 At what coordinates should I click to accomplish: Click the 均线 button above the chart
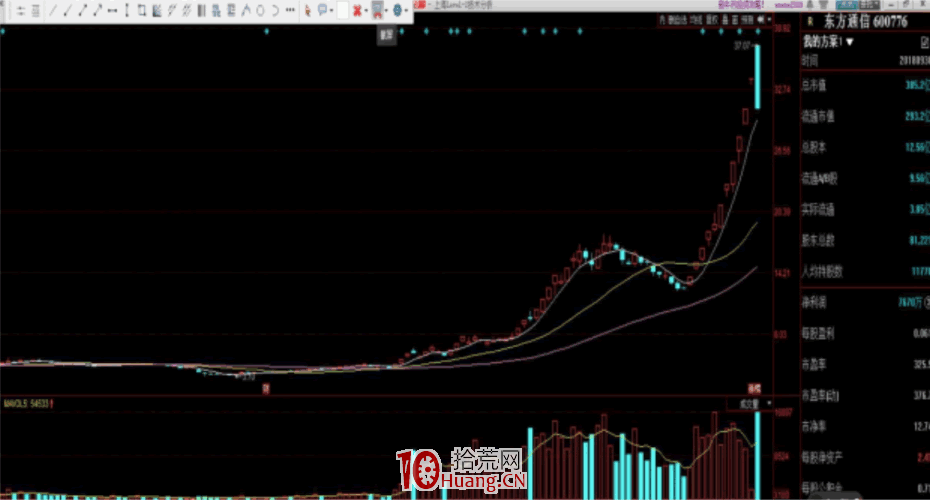coord(696,20)
